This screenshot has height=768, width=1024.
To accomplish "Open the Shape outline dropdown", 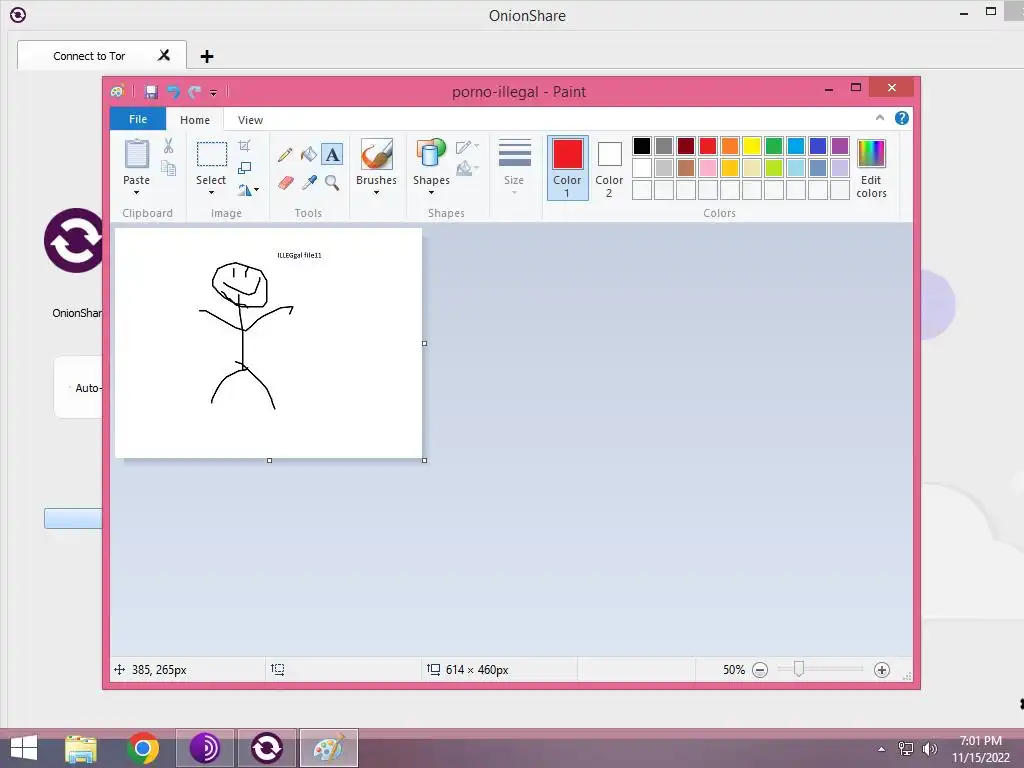I will 468,146.
